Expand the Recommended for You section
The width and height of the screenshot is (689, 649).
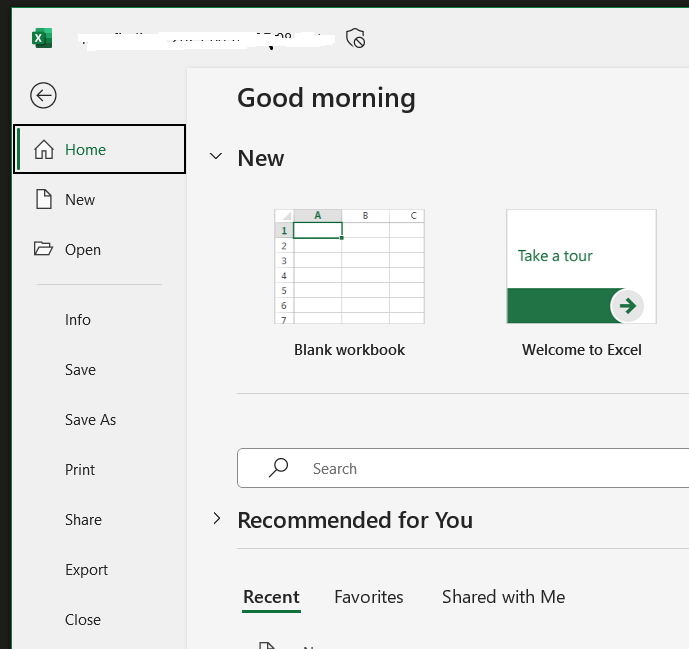coord(216,519)
